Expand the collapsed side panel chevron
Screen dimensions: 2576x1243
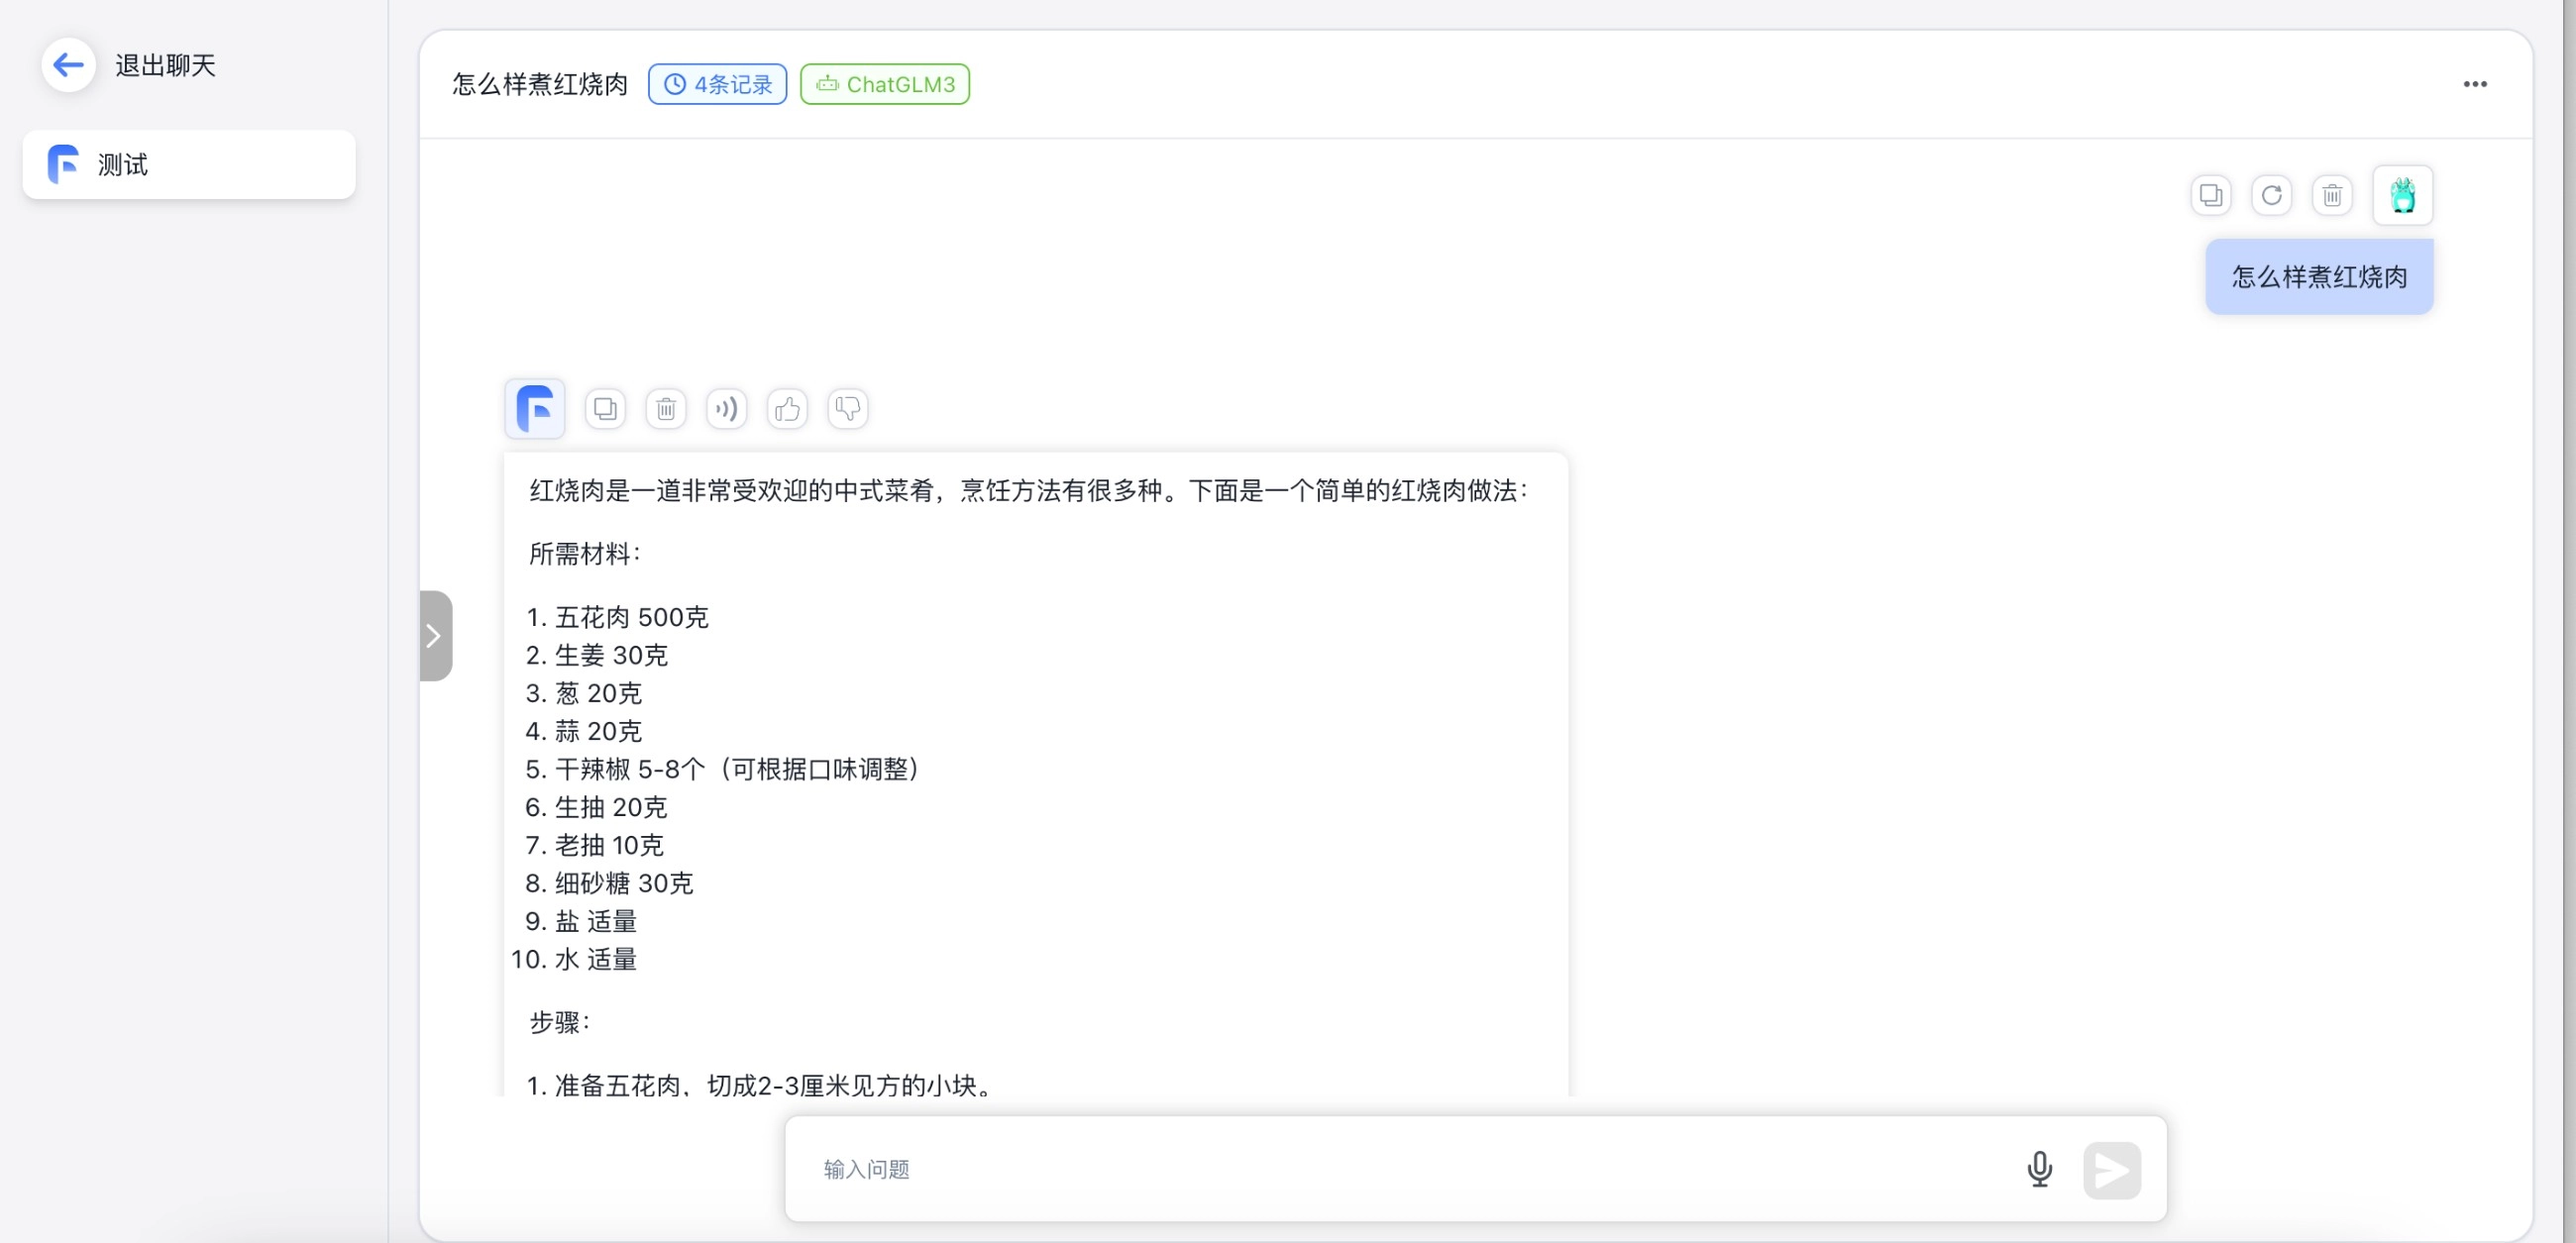(x=435, y=635)
